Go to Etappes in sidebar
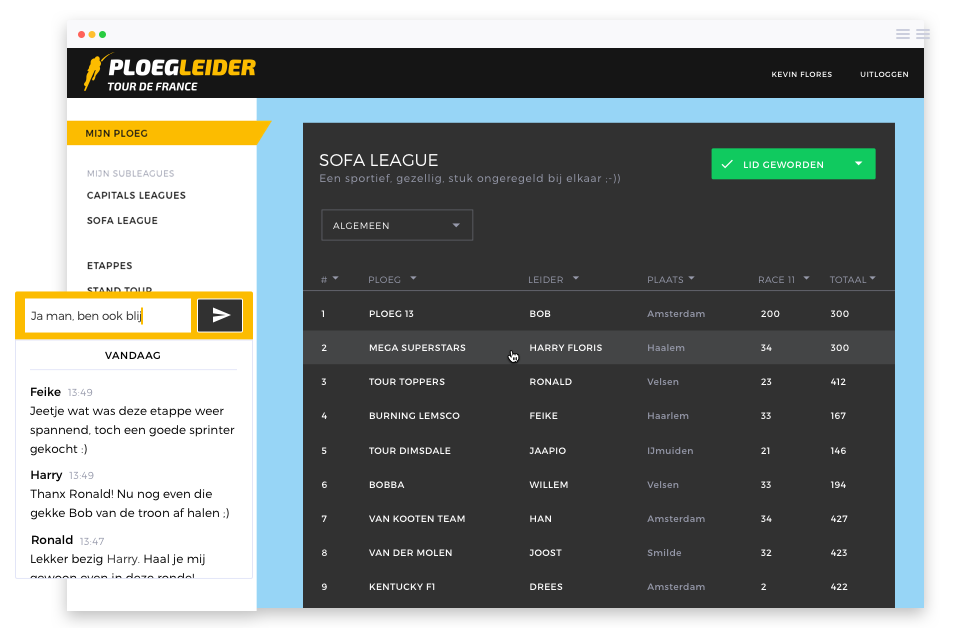 [x=109, y=265]
